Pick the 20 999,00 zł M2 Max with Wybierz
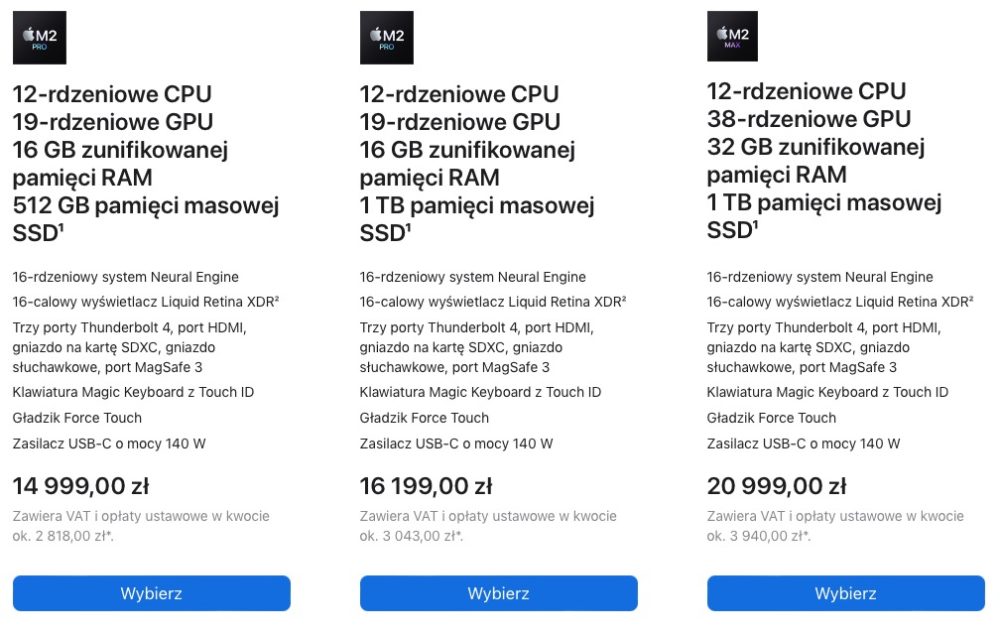 (x=846, y=593)
